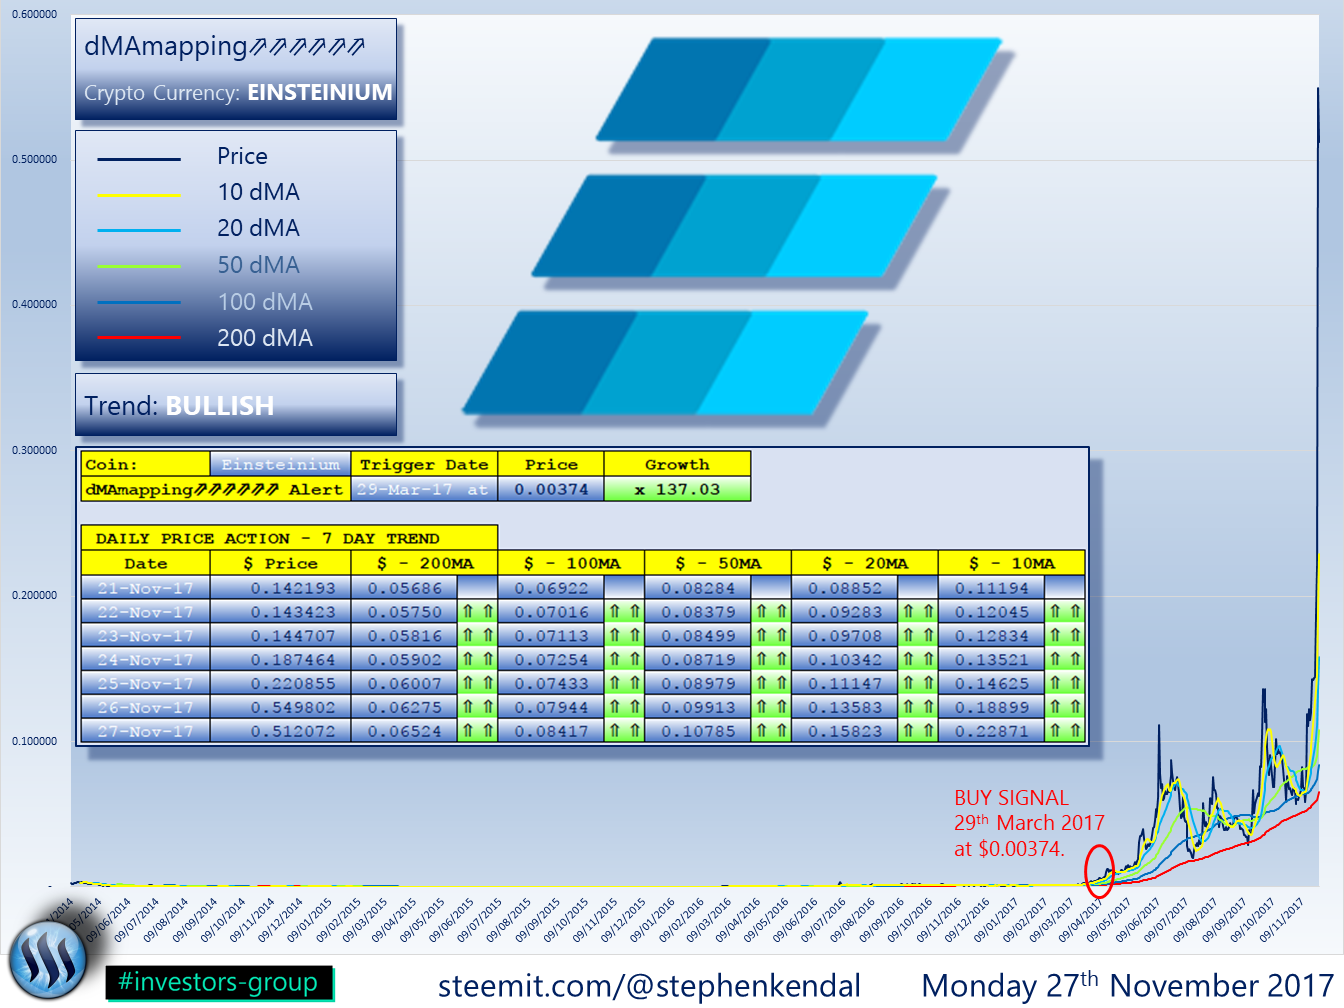Select the $ - 50MA column header
1344x1008 pixels.
(x=718, y=563)
